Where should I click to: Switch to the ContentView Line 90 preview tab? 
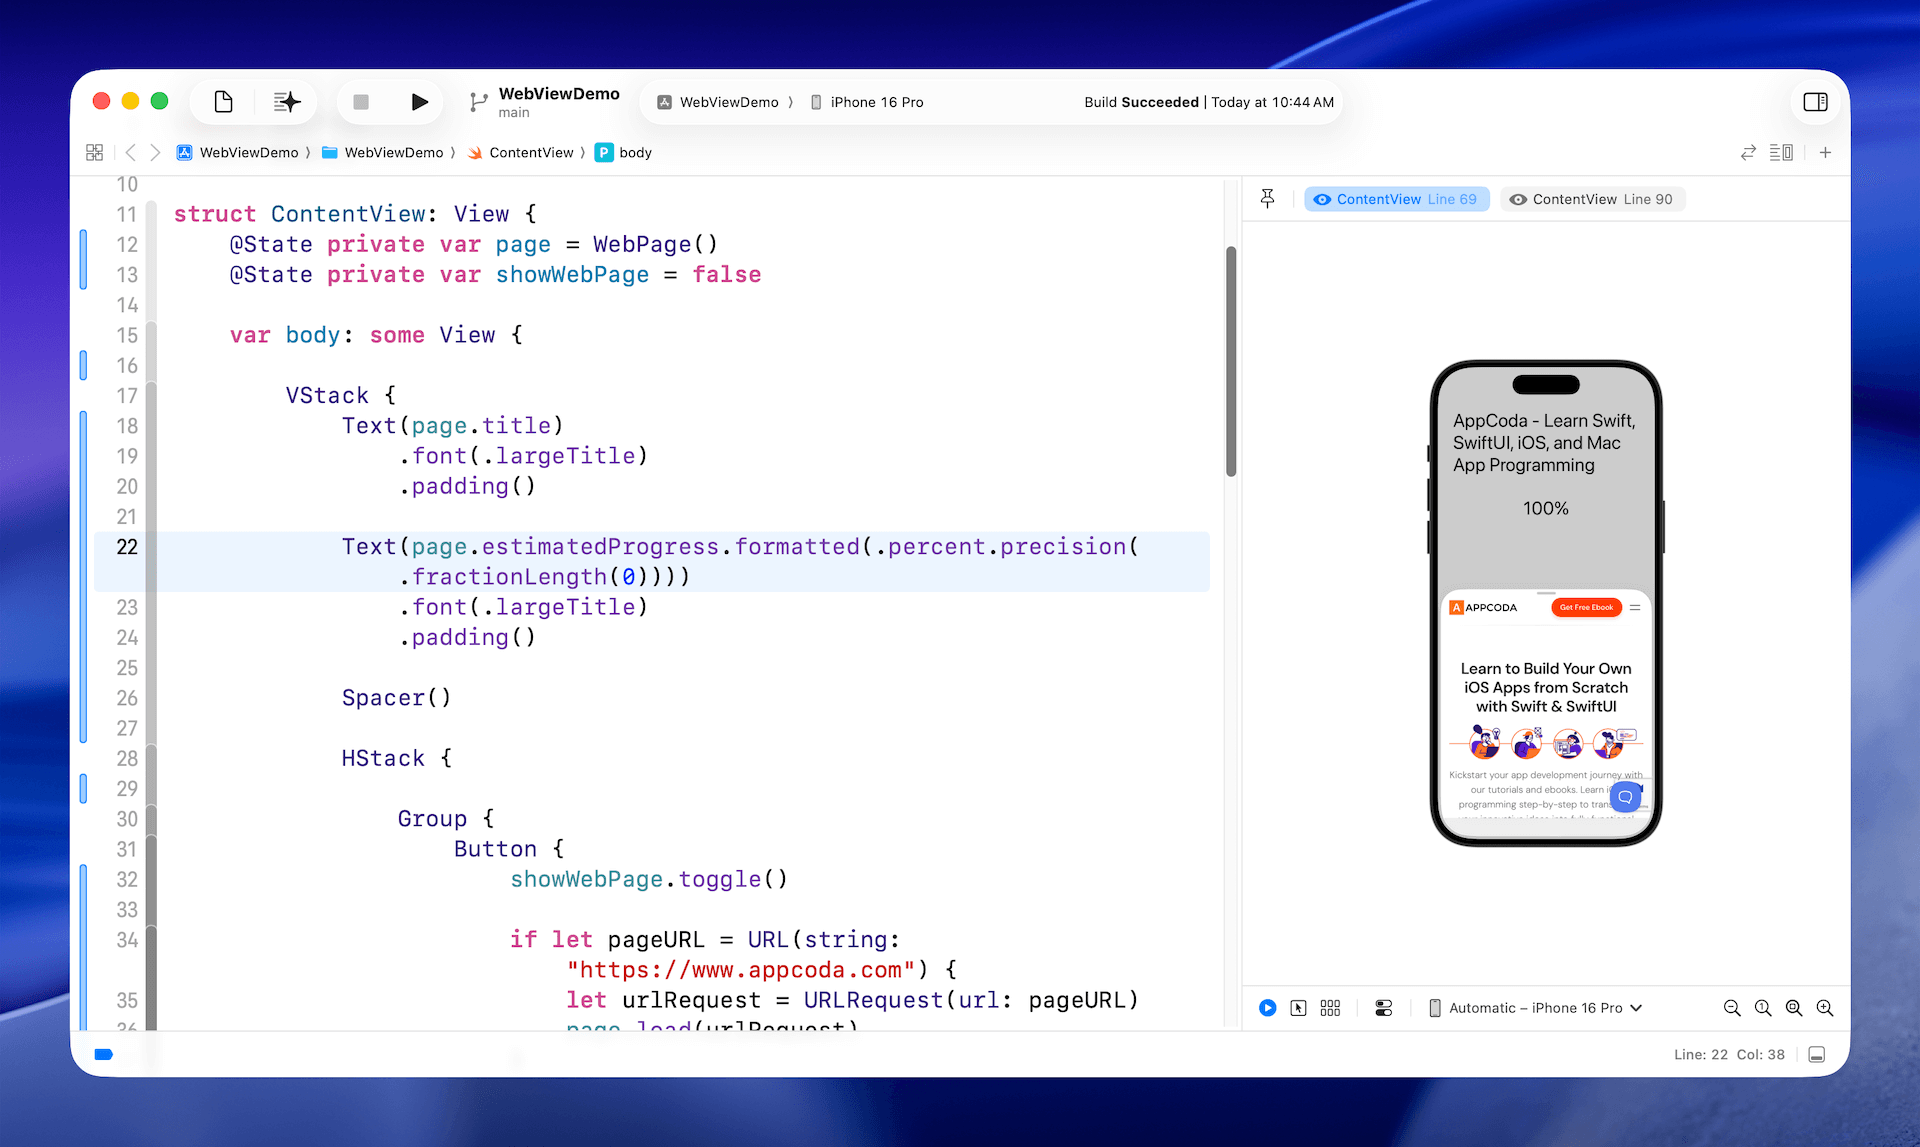(1592, 199)
